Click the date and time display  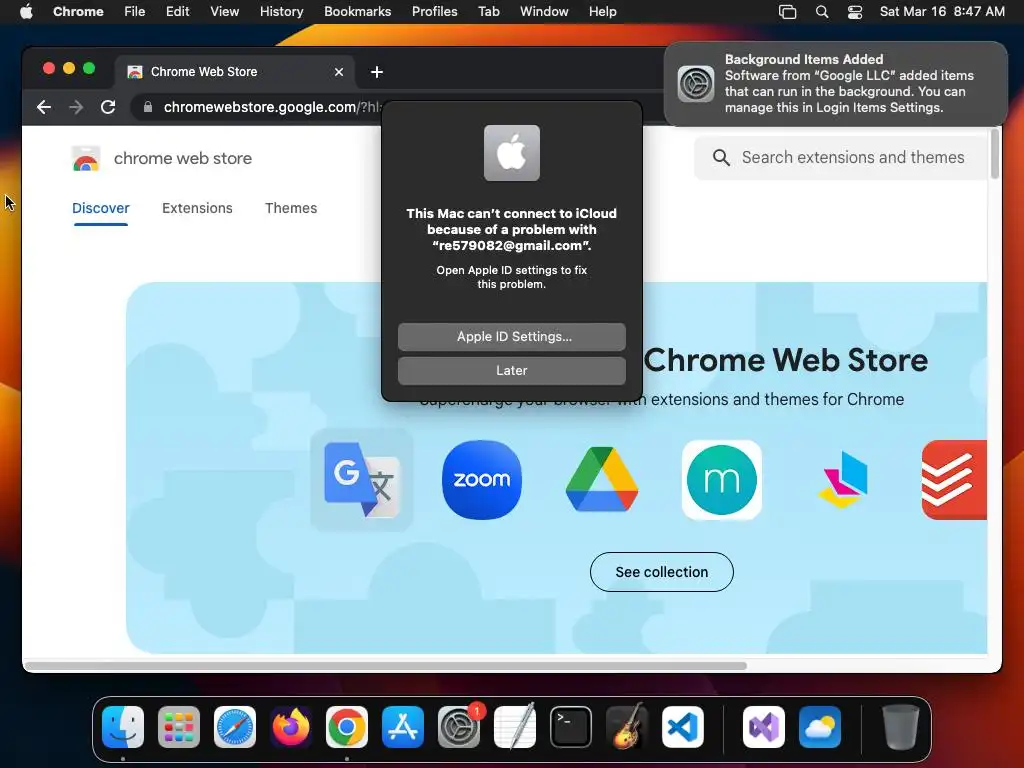tap(942, 11)
